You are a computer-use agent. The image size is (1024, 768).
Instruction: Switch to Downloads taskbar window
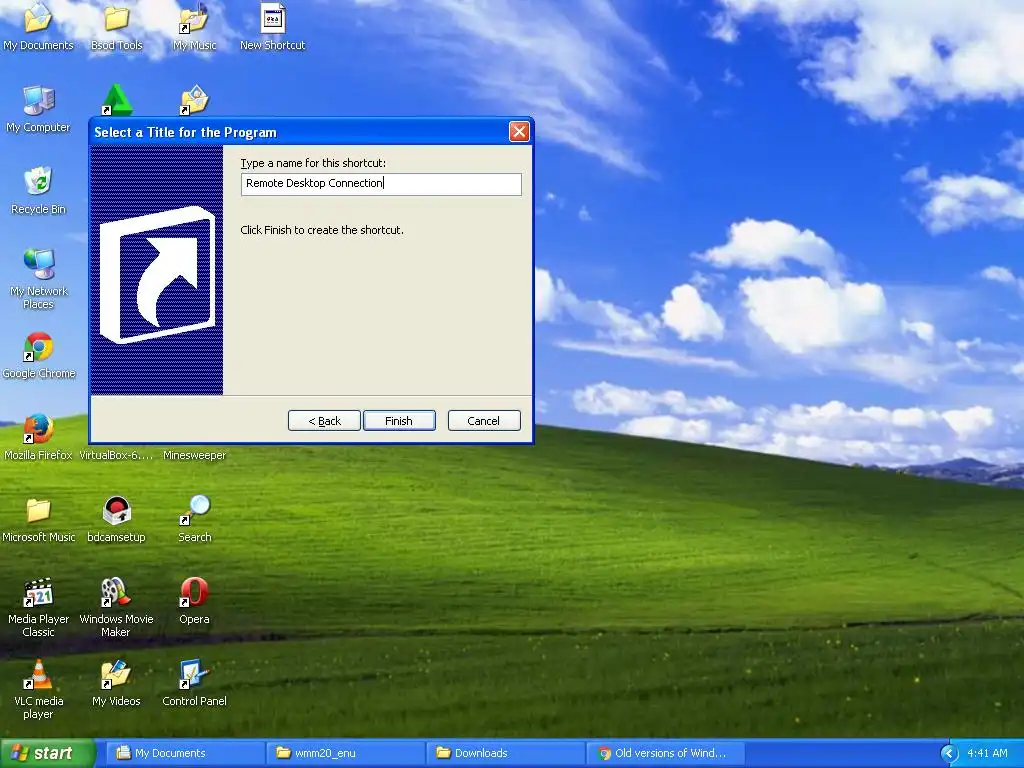505,753
